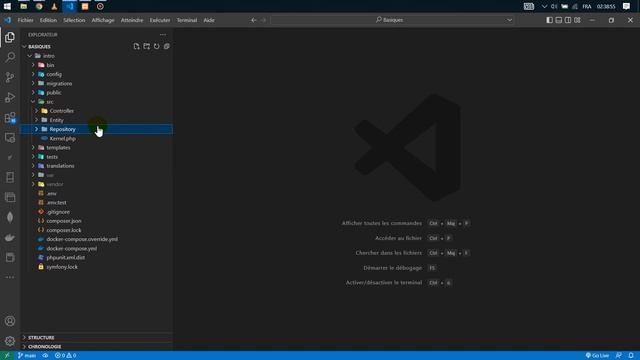This screenshot has width=640, height=360.
Task: Open VS Code from Windows taskbar
Action: coord(70,7)
